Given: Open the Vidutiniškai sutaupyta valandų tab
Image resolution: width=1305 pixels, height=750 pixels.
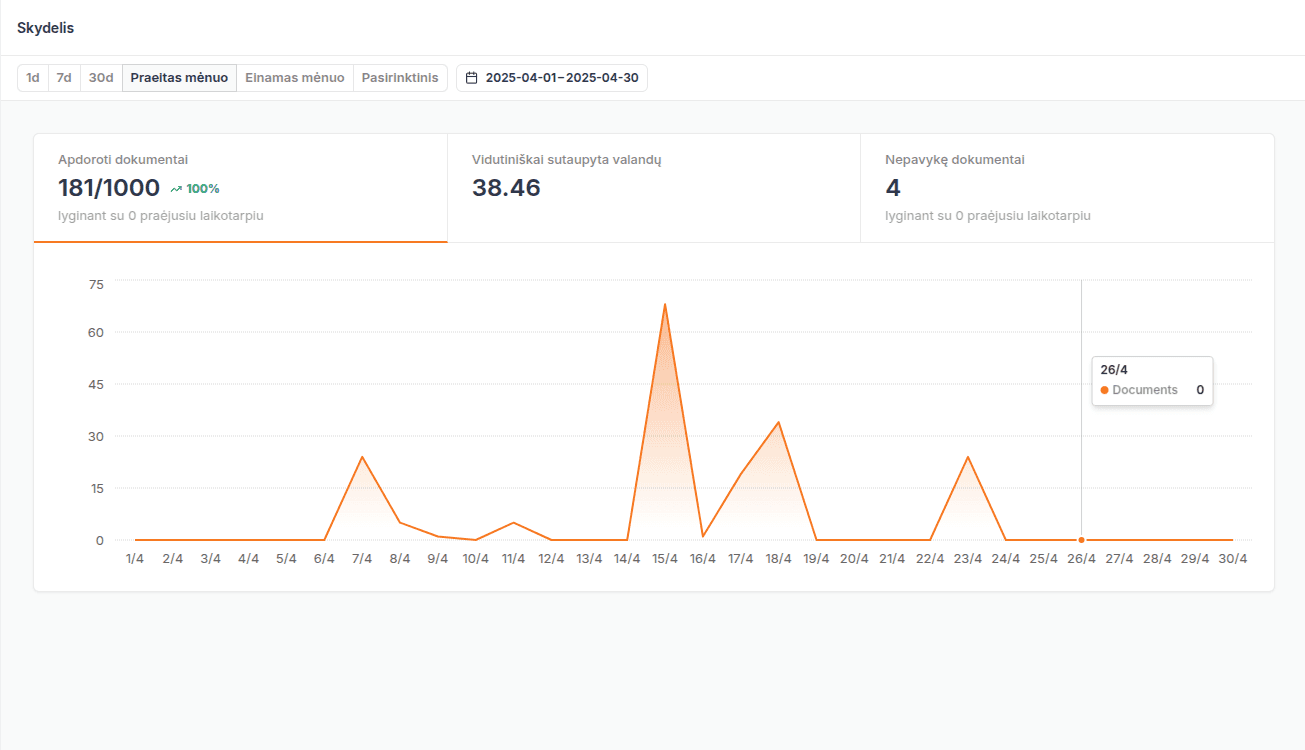Looking at the screenshot, I should point(653,188).
